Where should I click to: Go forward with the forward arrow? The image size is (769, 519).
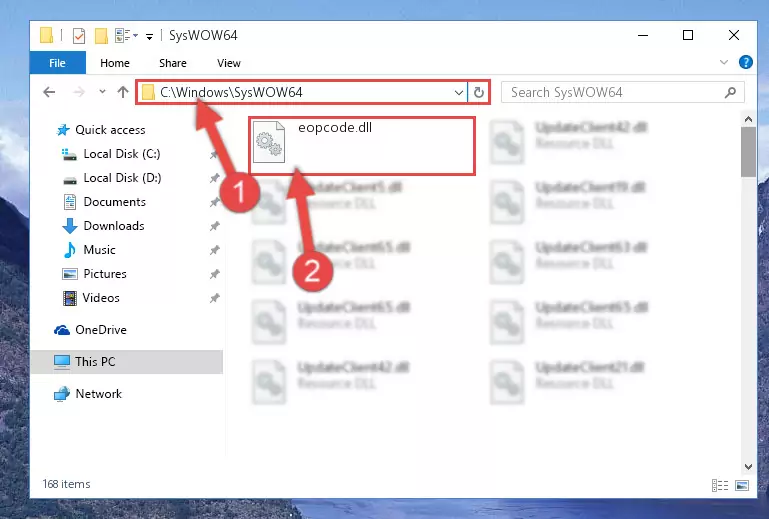[x=78, y=92]
